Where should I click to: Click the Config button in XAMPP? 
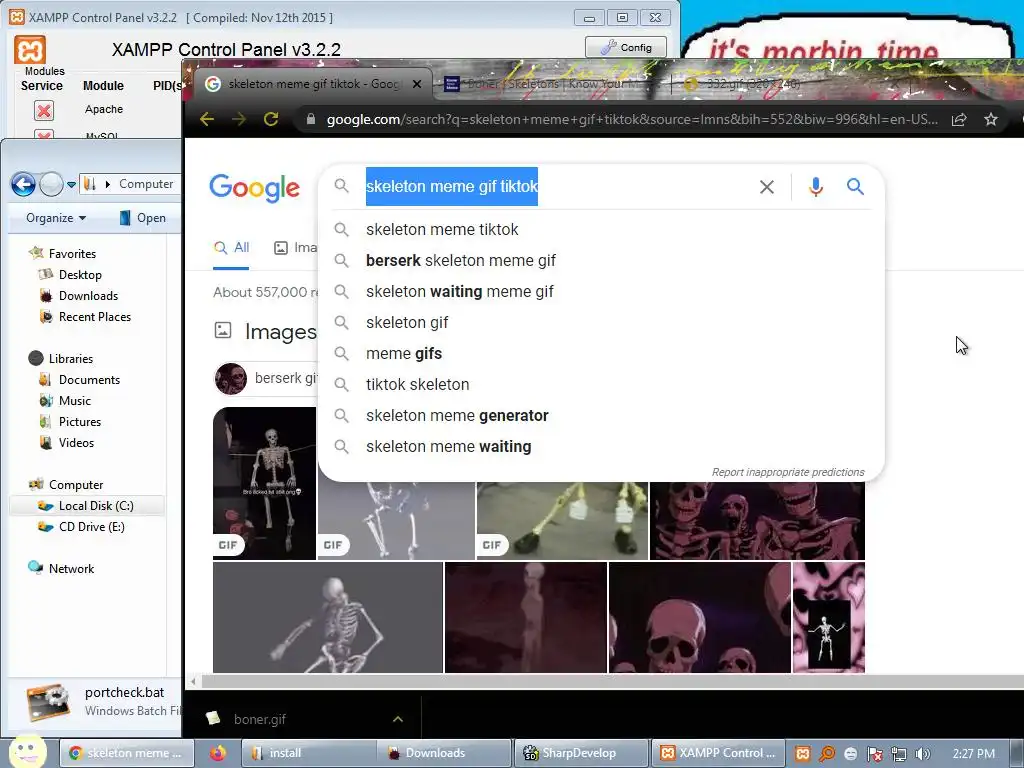tap(626, 47)
